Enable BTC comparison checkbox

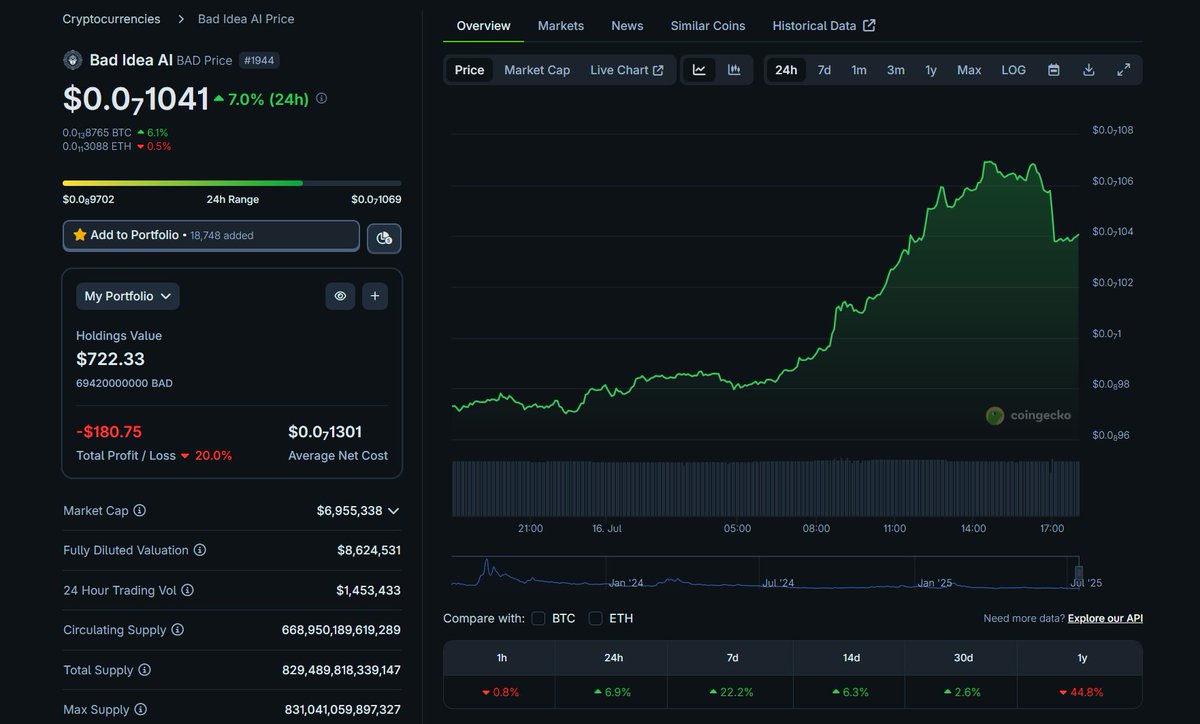(539, 618)
